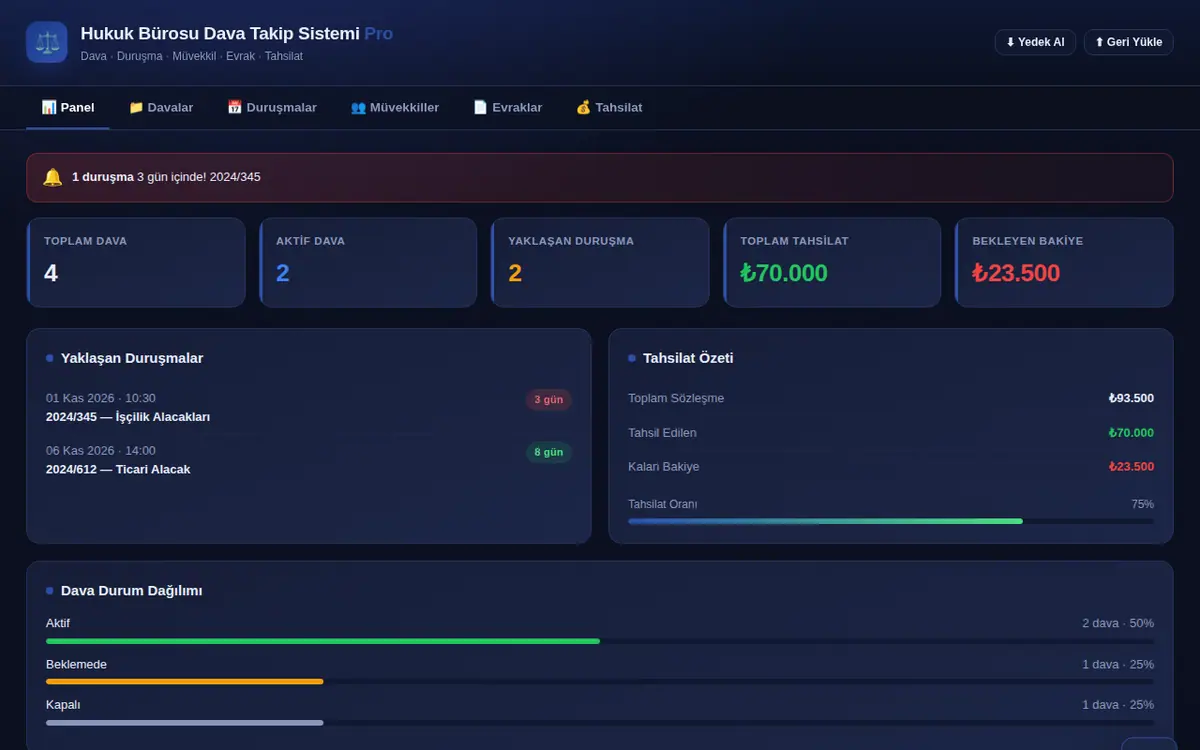Click the orange Beklemede distribution bar
This screenshot has width=1200, height=750.
(x=185, y=682)
